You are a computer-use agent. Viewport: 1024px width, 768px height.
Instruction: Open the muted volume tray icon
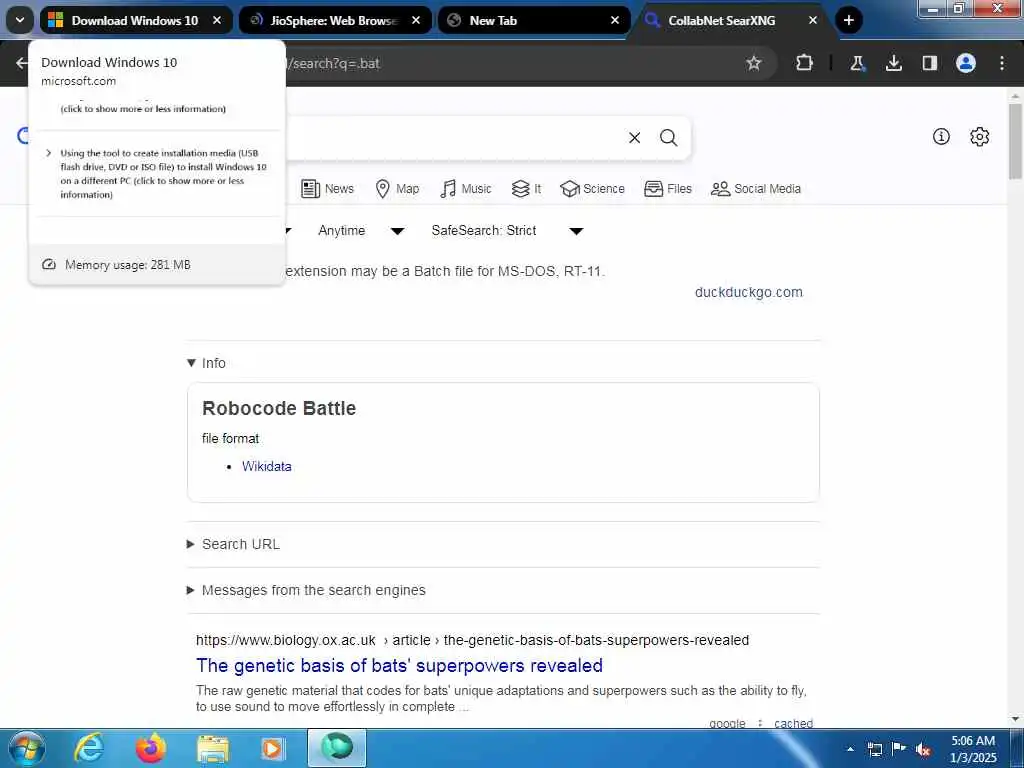click(923, 749)
